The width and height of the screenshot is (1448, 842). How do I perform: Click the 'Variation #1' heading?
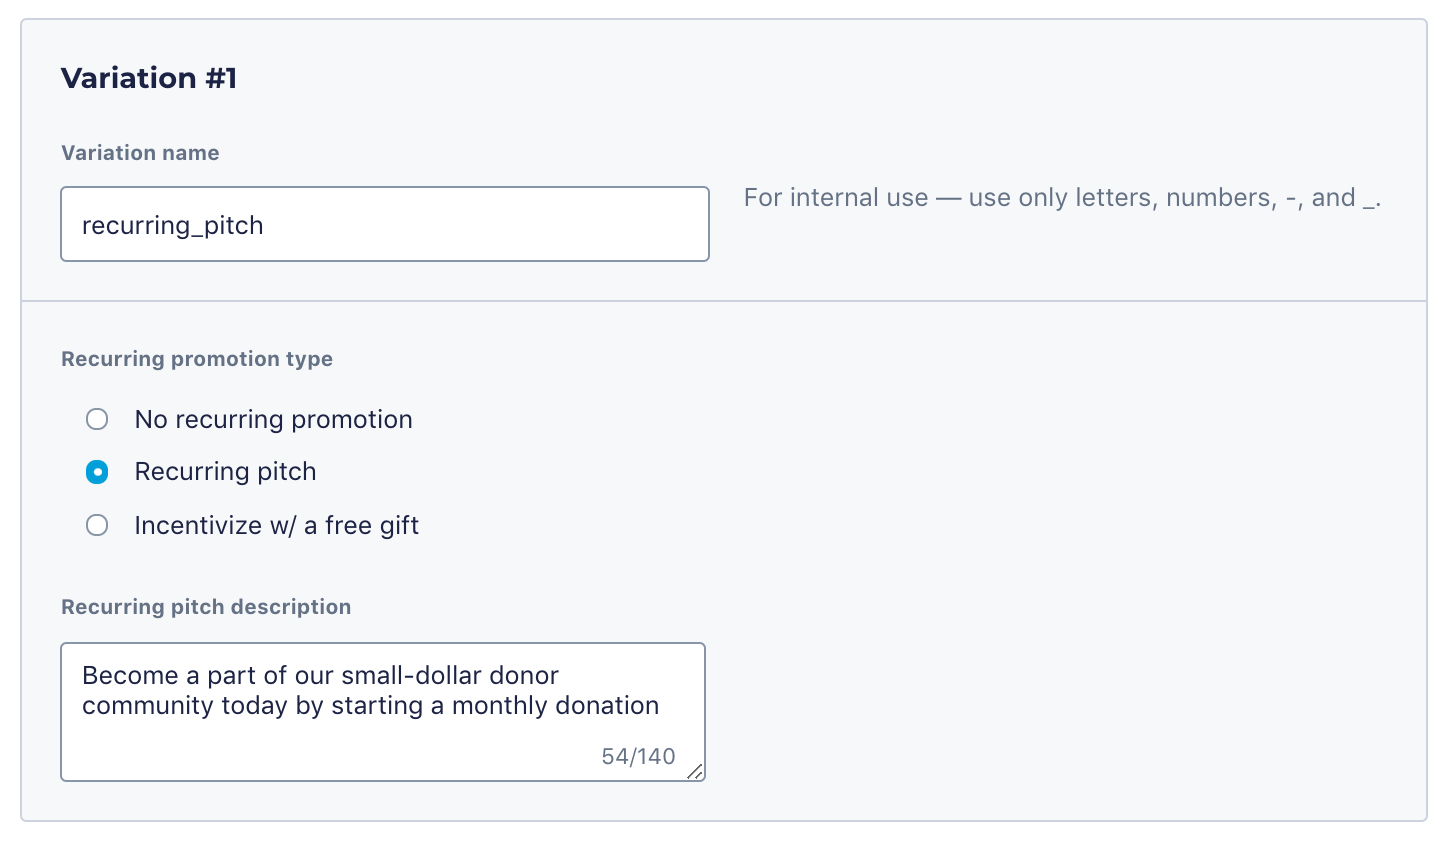[149, 78]
